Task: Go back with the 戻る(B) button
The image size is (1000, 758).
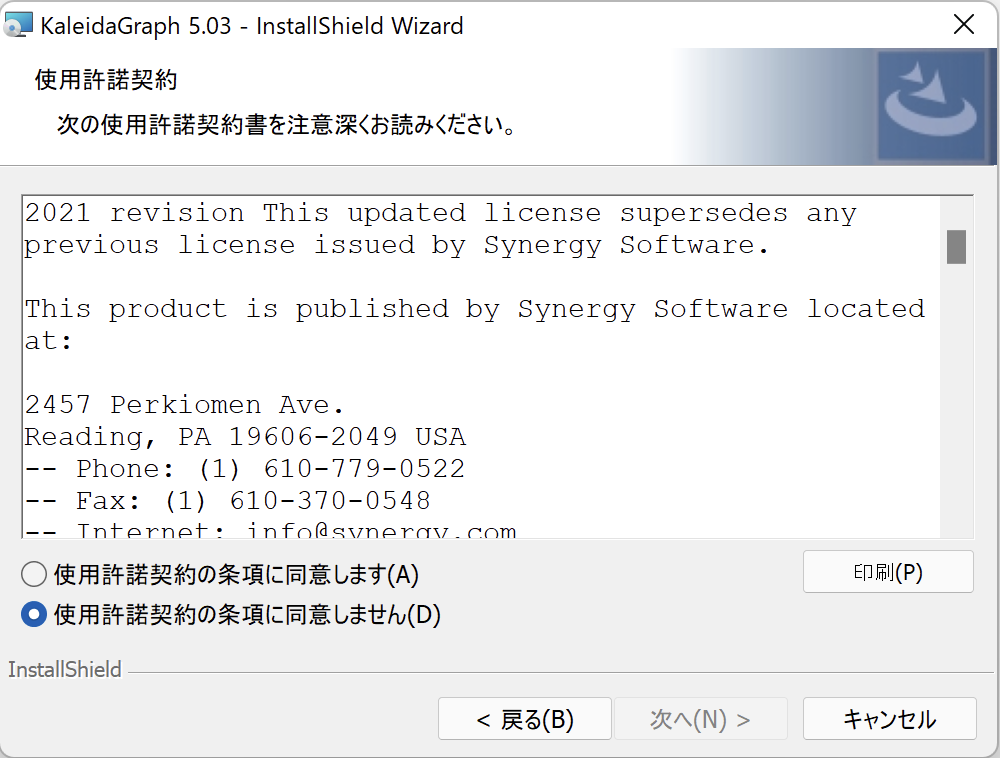Action: (x=524, y=719)
